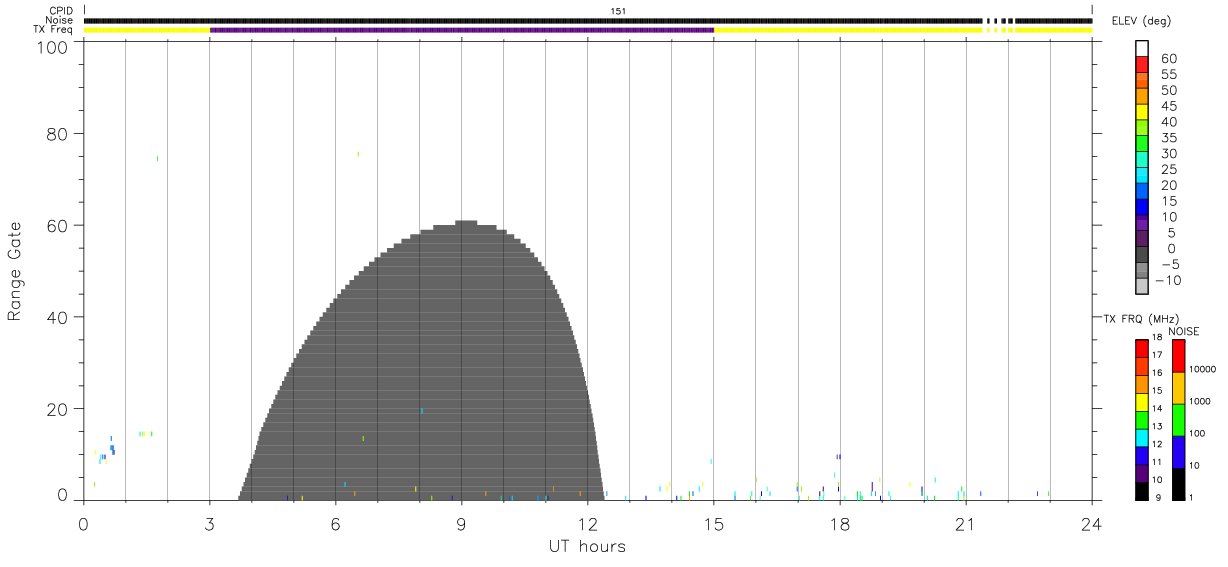
Task: Select yellow swatch in TX FRQ colorbar
Action: coord(1142,402)
